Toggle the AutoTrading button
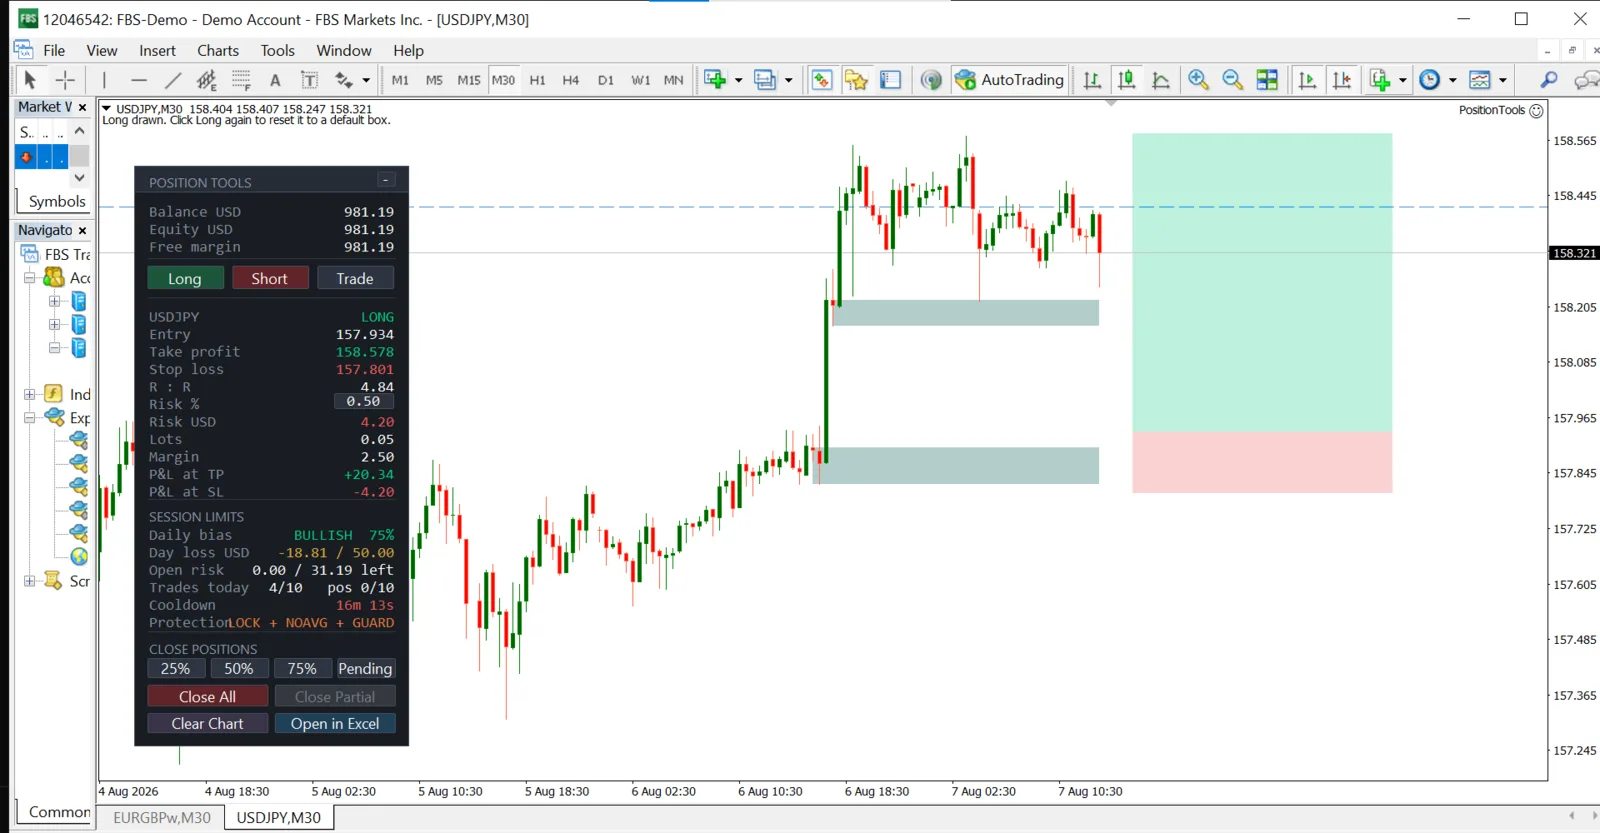 (1010, 80)
